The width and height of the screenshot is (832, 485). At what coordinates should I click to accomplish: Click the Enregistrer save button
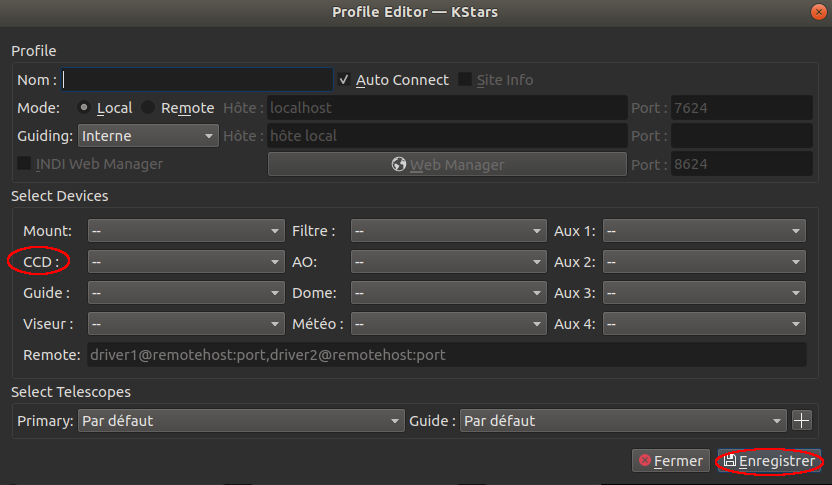(769, 461)
